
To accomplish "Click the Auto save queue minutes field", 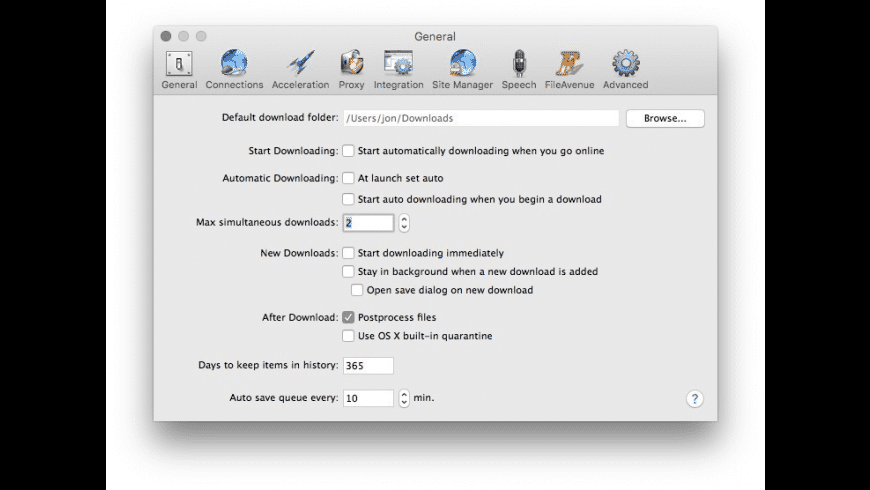I will (x=368, y=398).
